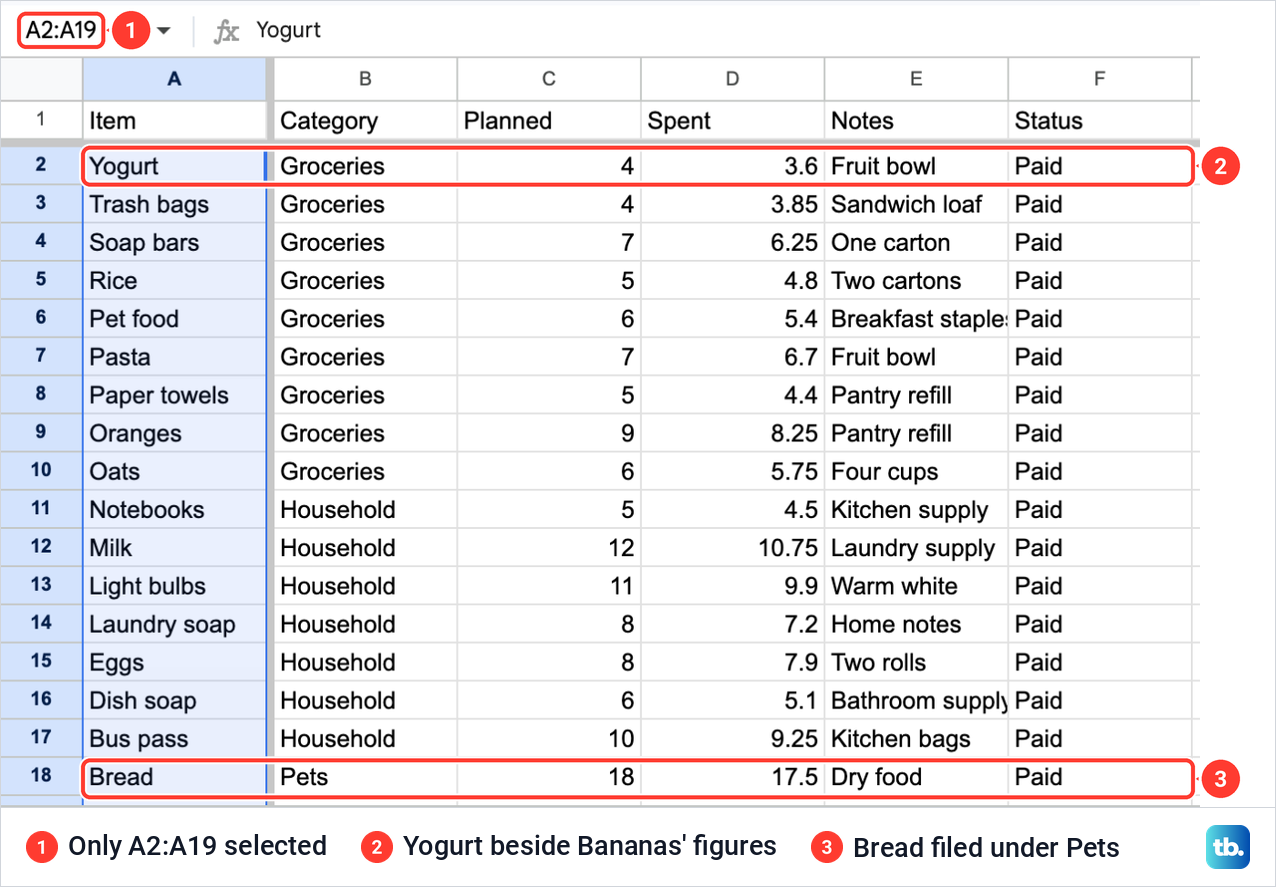Click the name box showing A2:A19
This screenshot has width=1276, height=887.
click(61, 30)
